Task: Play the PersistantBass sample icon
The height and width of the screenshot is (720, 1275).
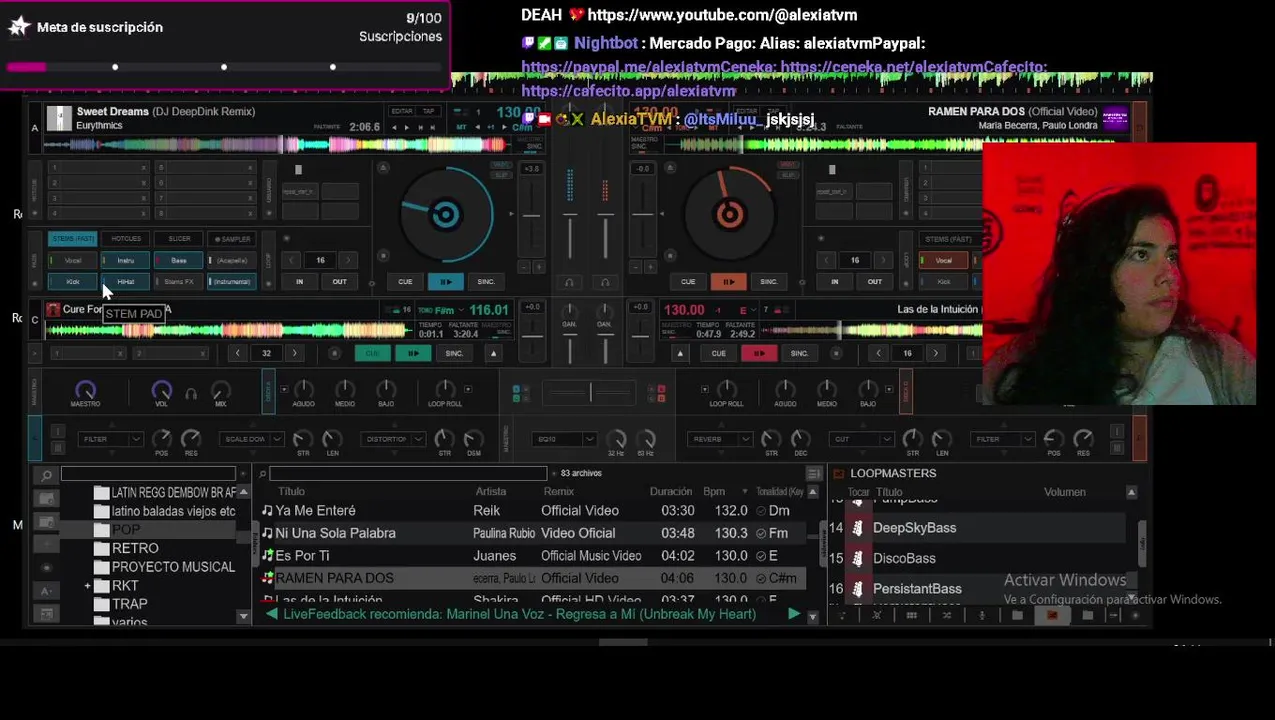Action: (x=857, y=589)
